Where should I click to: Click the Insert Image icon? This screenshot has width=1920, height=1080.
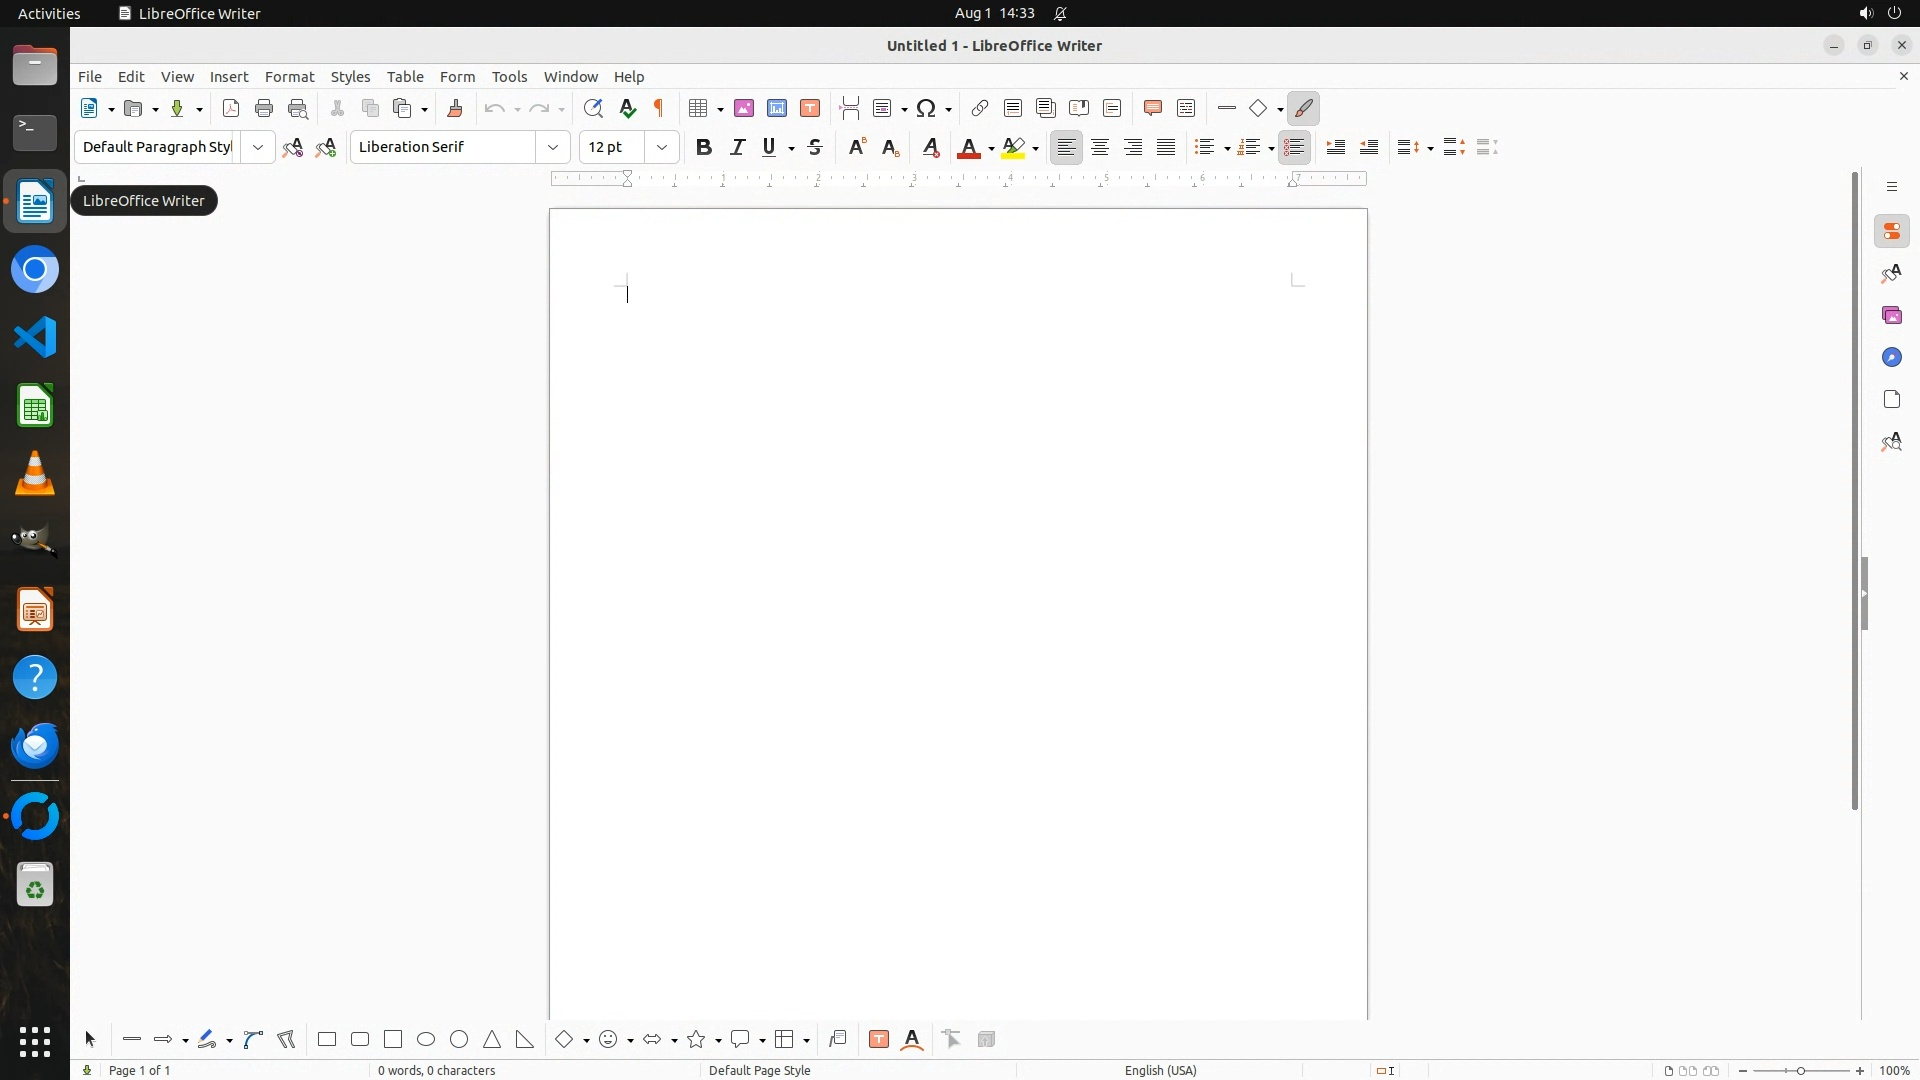coord(744,108)
